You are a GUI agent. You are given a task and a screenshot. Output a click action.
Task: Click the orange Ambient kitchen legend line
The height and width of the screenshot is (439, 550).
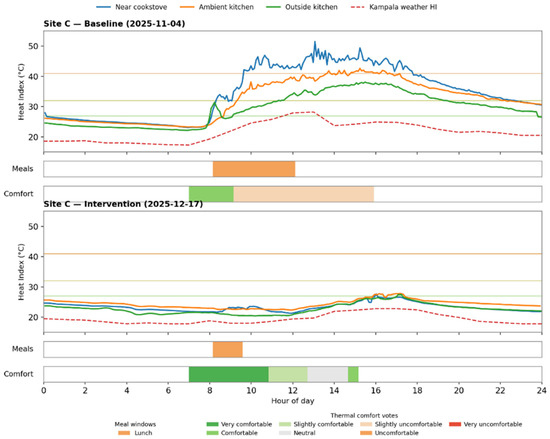(x=186, y=7)
